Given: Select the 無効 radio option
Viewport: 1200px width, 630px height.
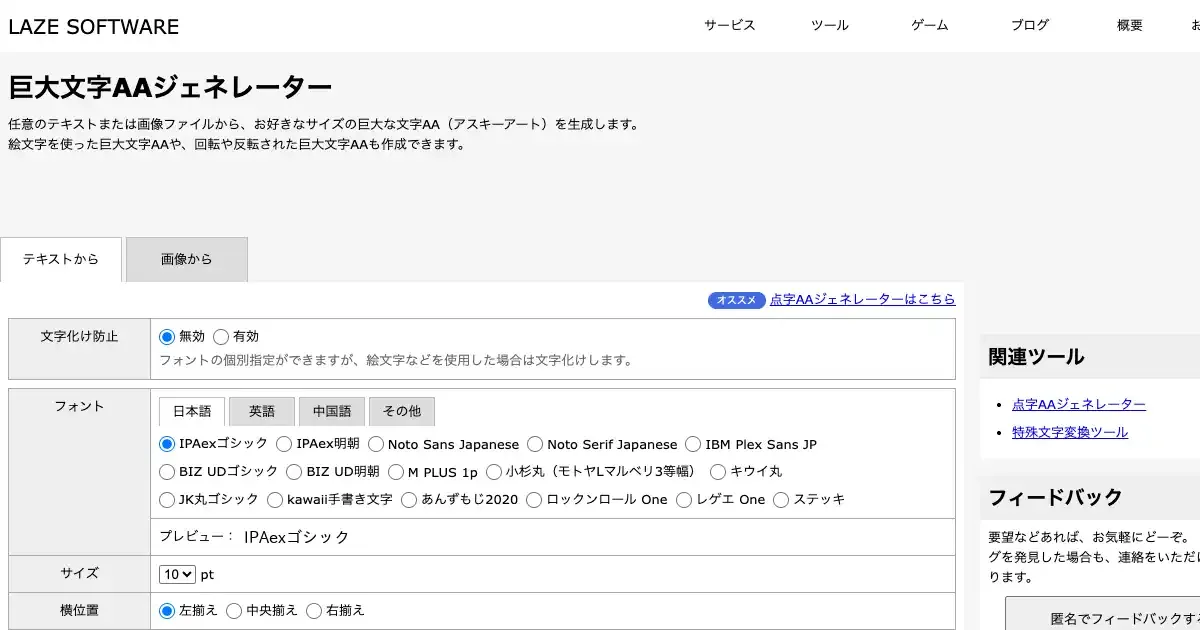Looking at the screenshot, I should click(167, 337).
